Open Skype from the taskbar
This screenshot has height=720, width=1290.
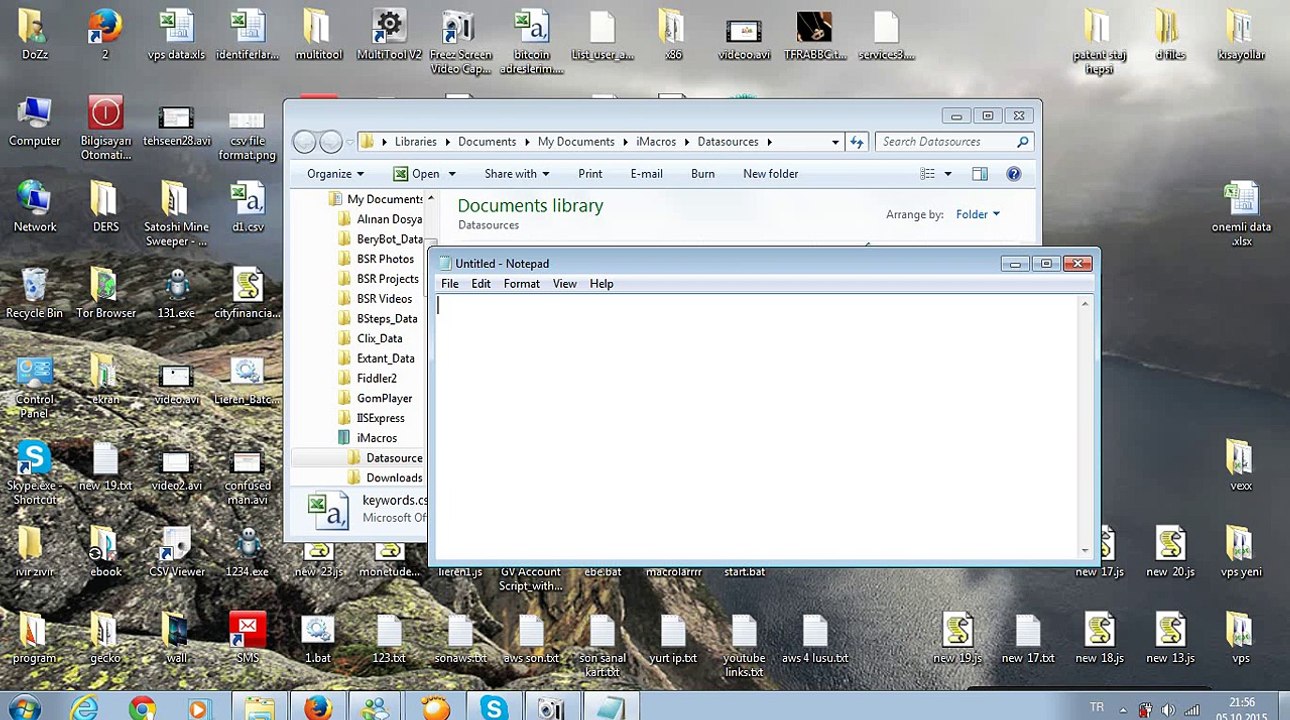[x=493, y=708]
